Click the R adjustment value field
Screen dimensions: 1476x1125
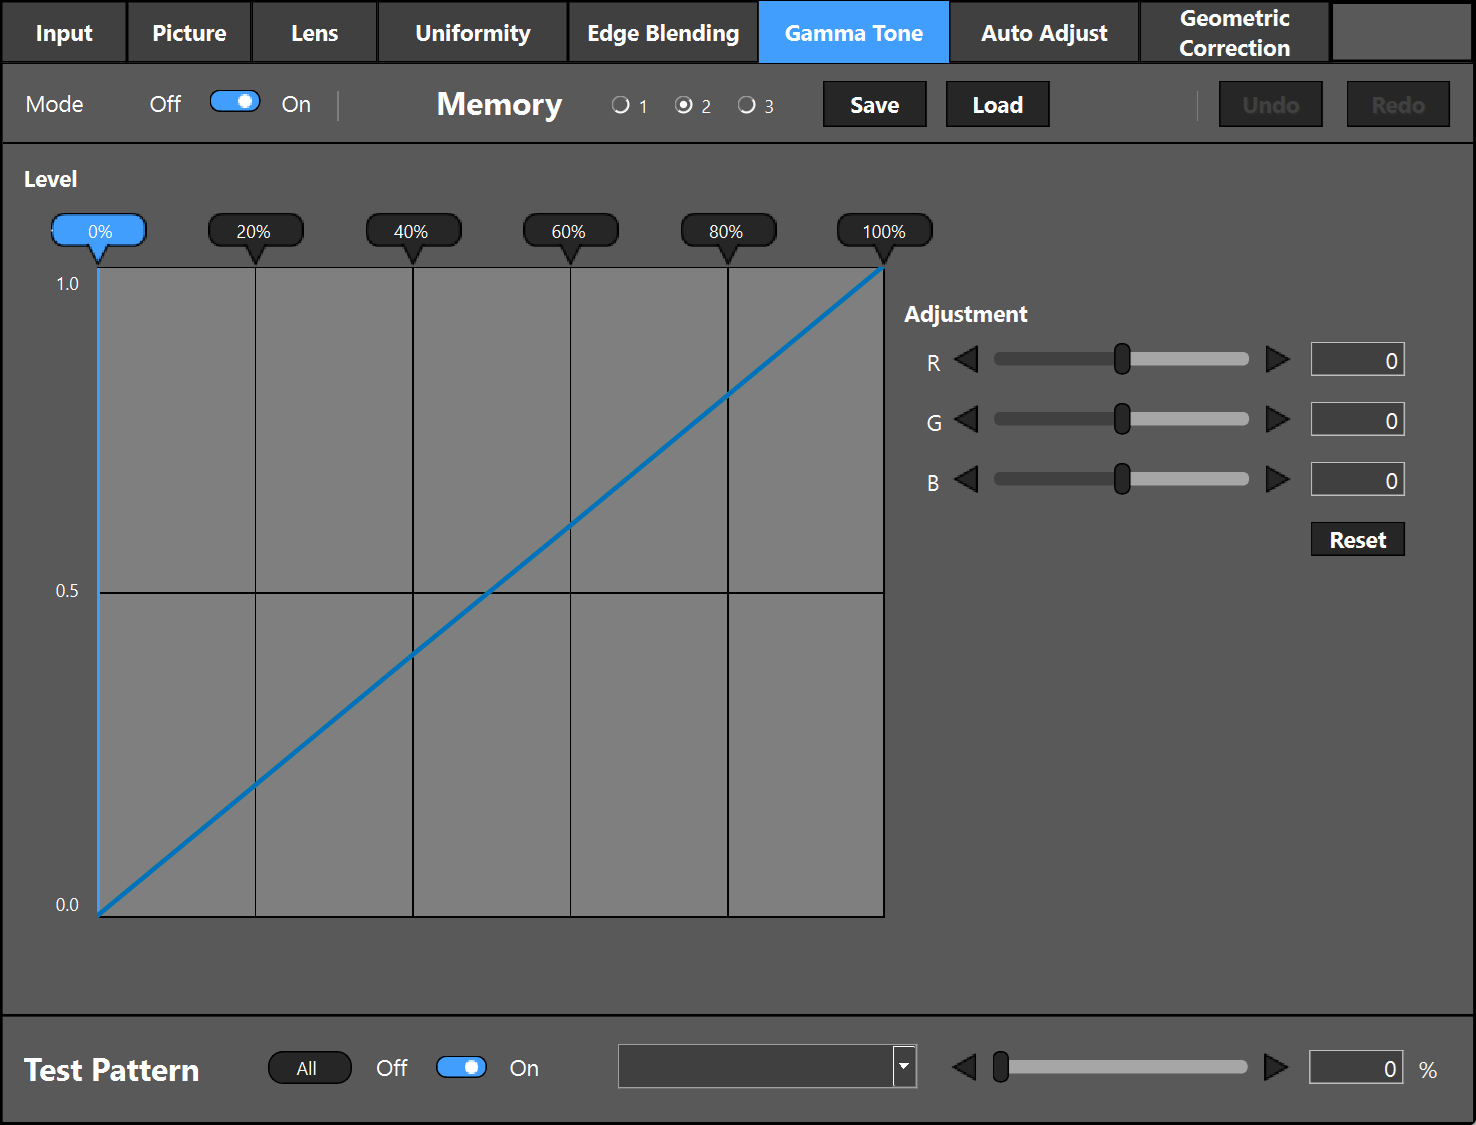coord(1357,360)
